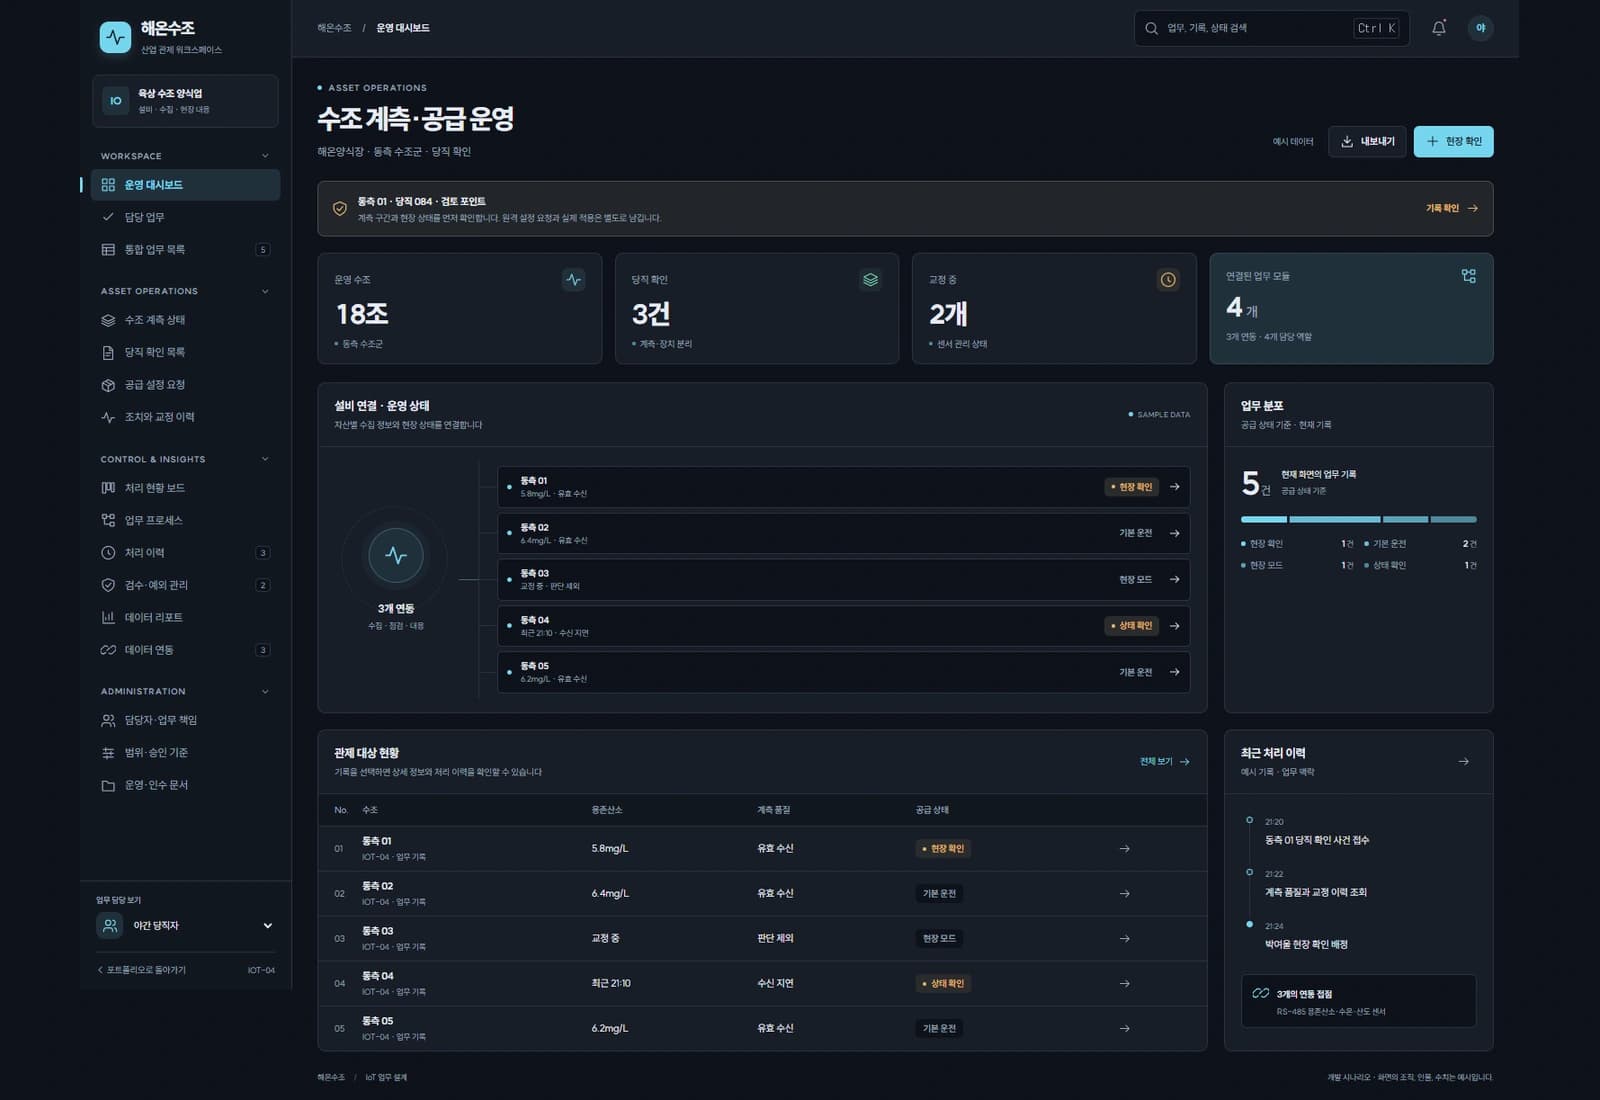Open the 야간 당직자 role dropdown
The height and width of the screenshot is (1100, 1600).
pyautogui.click(x=186, y=926)
